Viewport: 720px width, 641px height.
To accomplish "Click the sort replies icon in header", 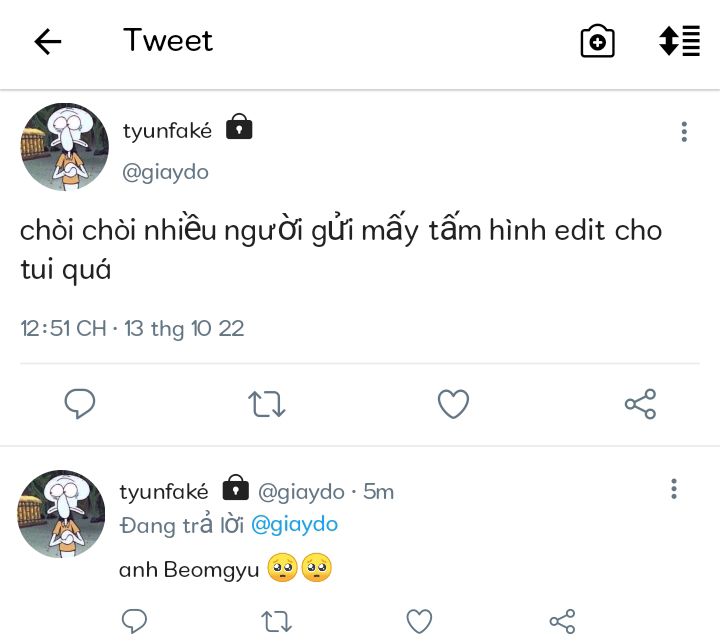I will tap(679, 41).
